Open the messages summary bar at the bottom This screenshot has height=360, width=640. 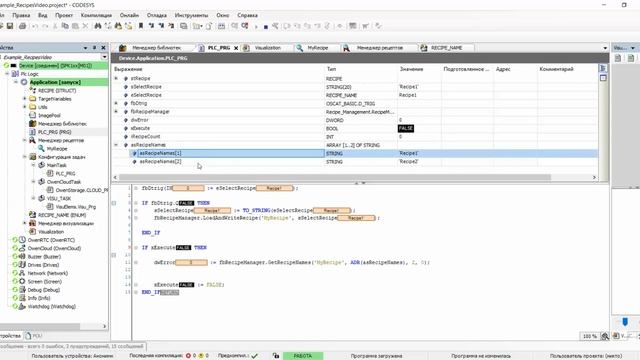tap(72, 346)
